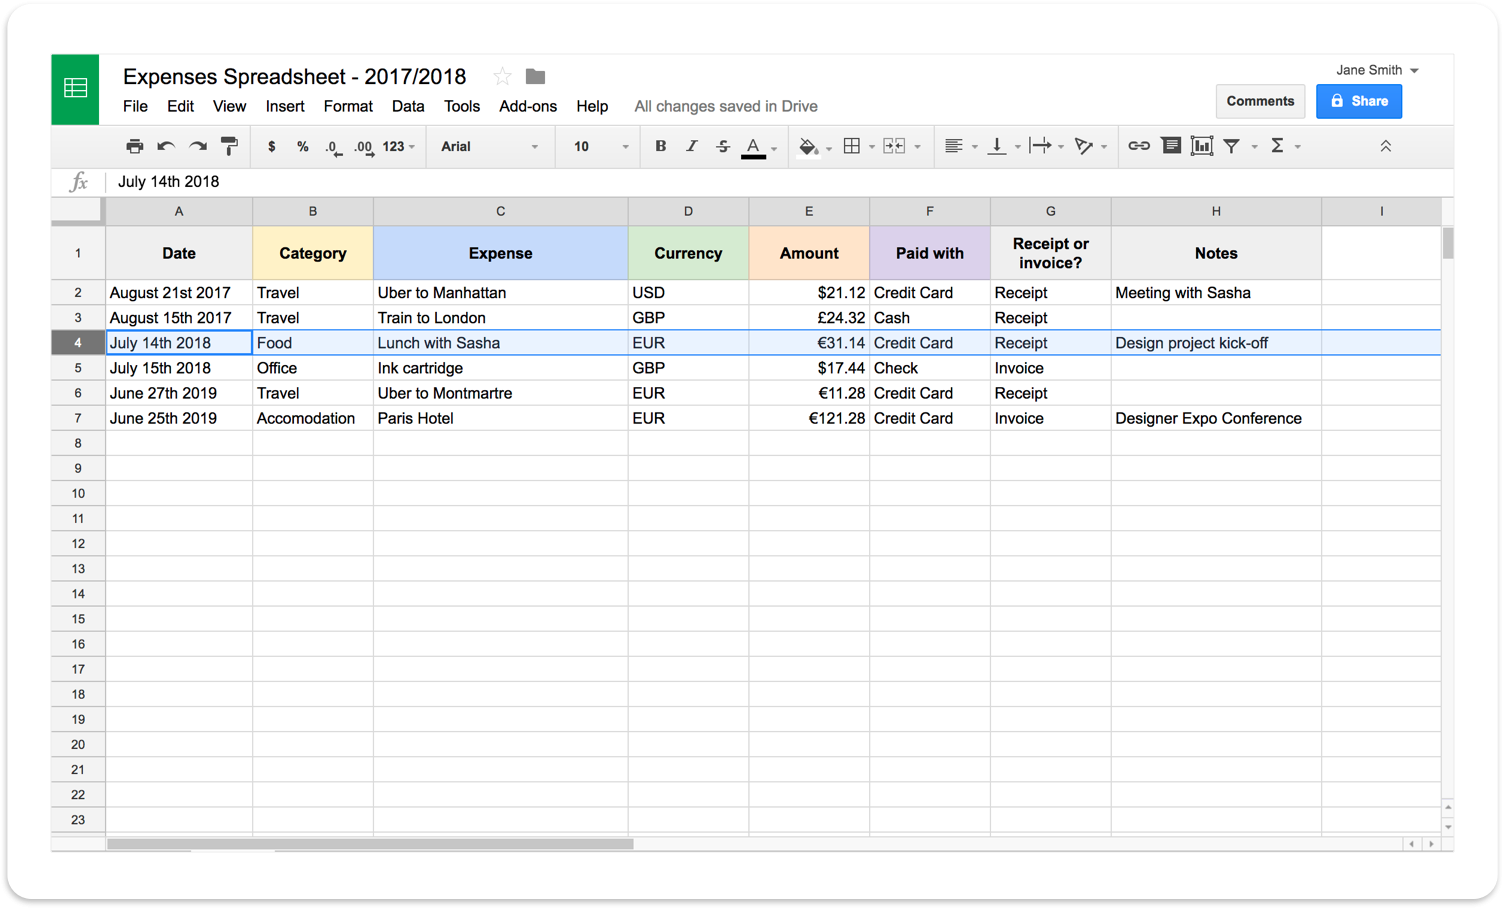Decrease decimal places
1503x908 pixels.
coord(332,146)
